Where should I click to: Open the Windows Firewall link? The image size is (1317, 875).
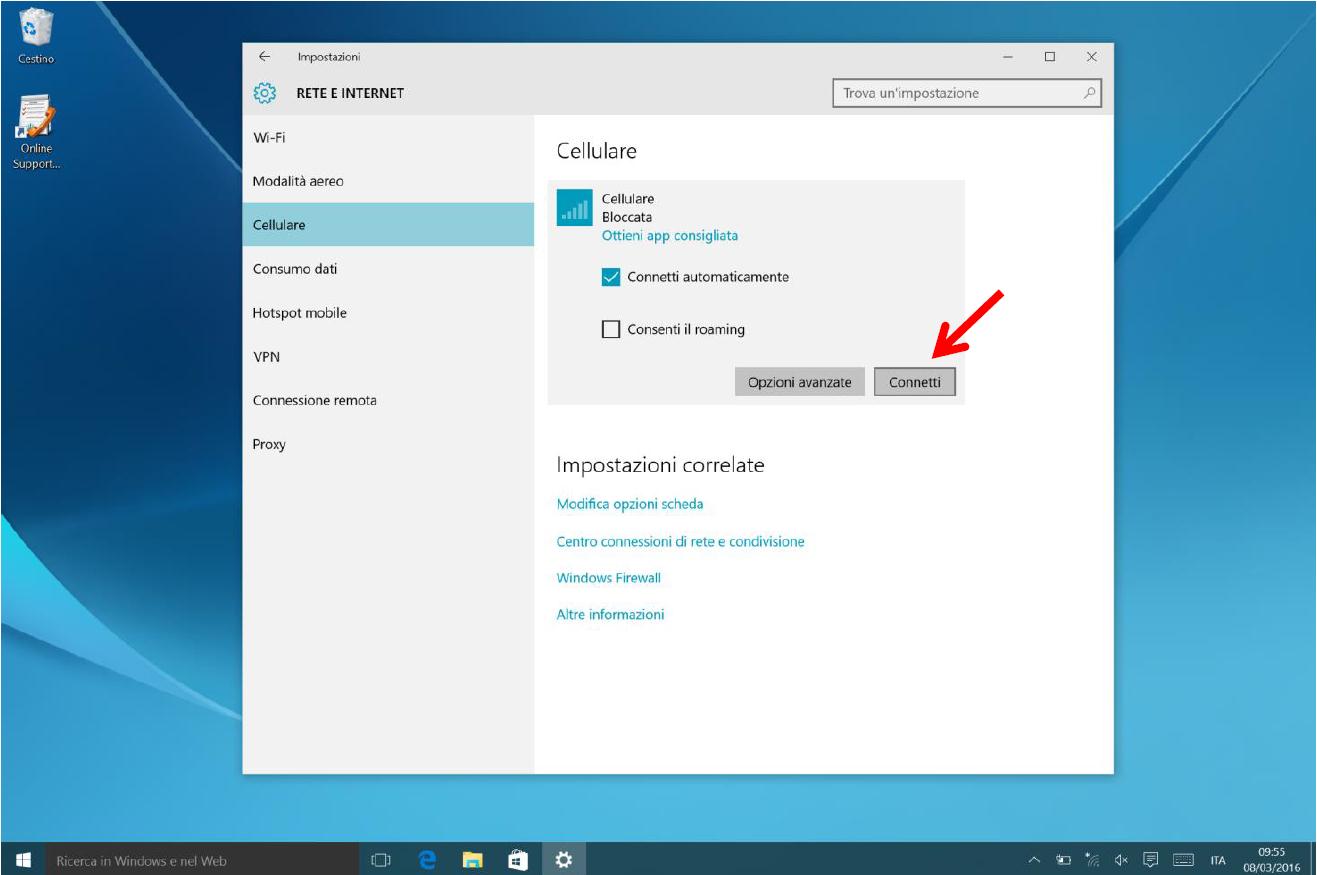coord(609,578)
